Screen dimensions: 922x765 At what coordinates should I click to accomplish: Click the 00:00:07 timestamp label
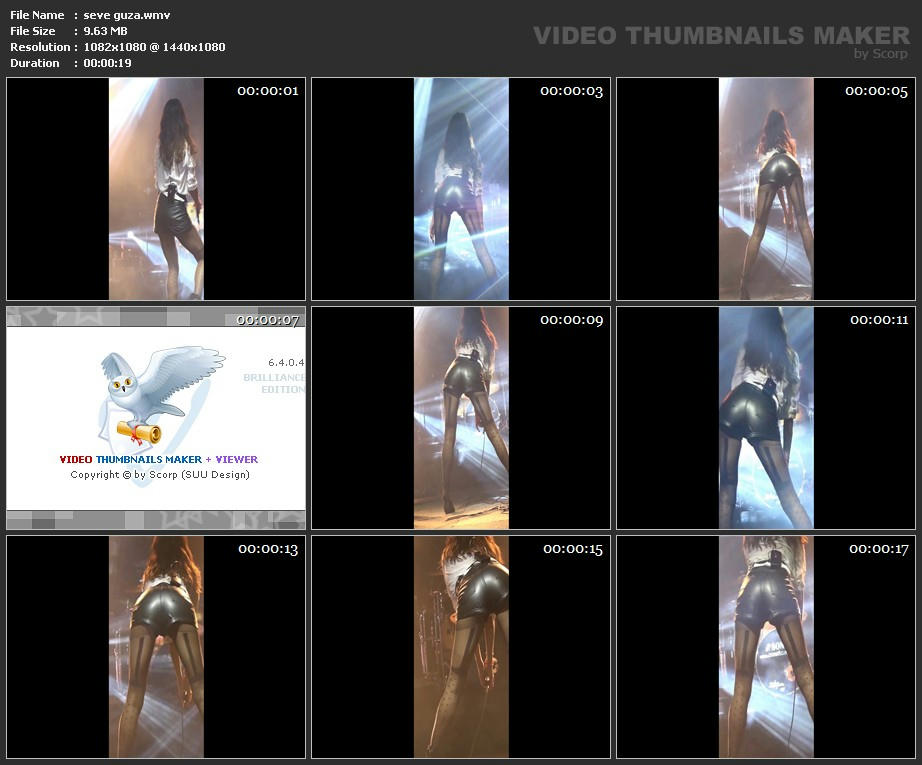coord(267,320)
